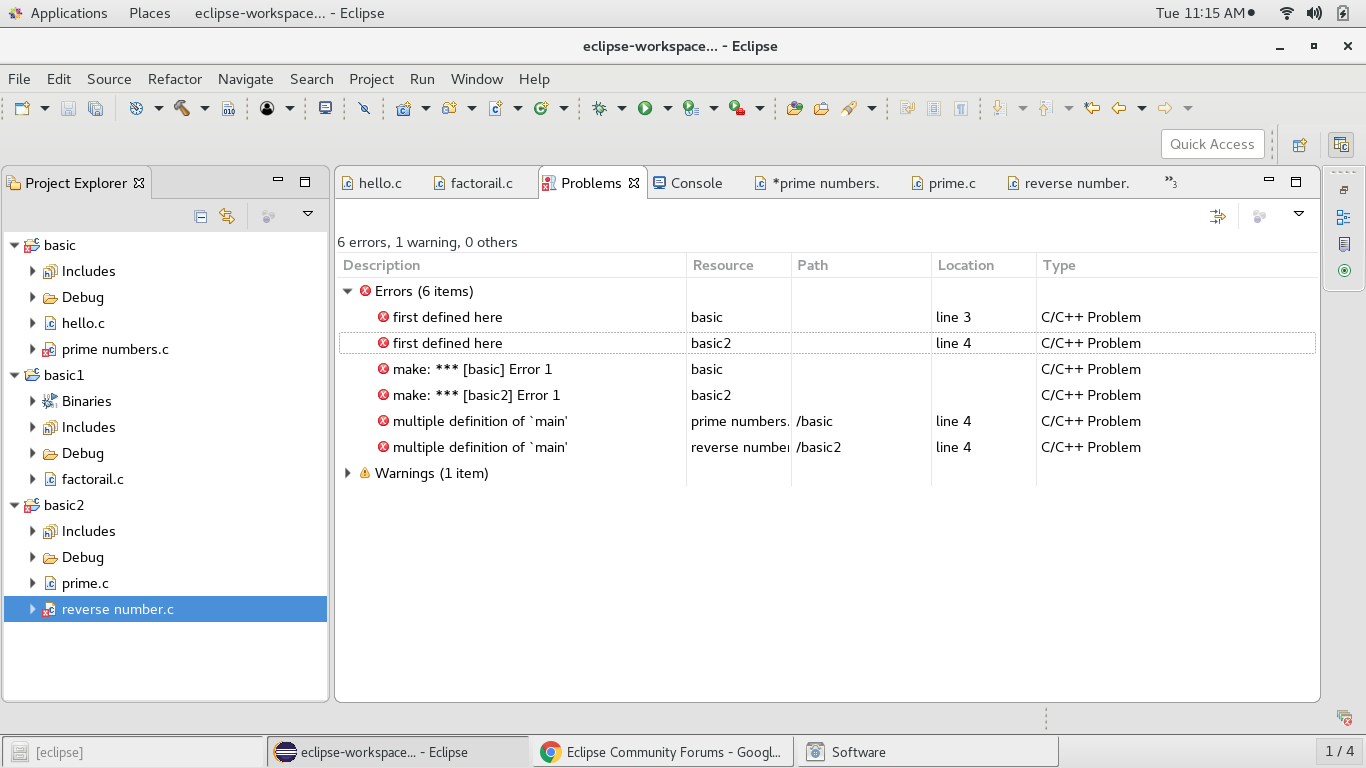Click the Open Task briefcase icon
The width and height of the screenshot is (1366, 768).
click(821, 108)
